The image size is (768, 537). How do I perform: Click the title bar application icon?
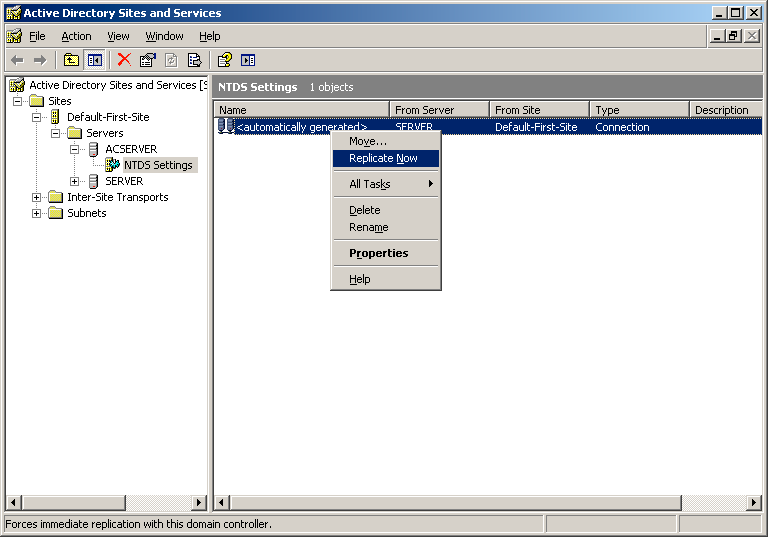click(x=14, y=13)
